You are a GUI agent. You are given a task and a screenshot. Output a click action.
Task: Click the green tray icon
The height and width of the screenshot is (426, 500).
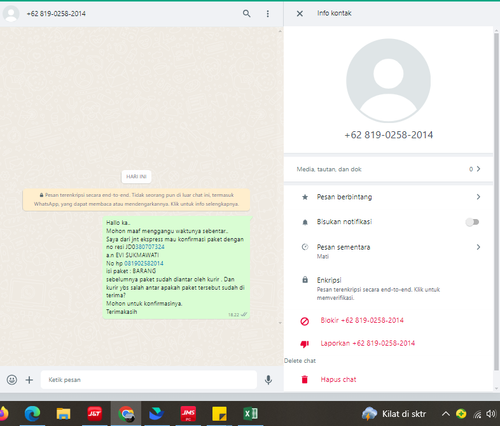[x=461, y=414]
